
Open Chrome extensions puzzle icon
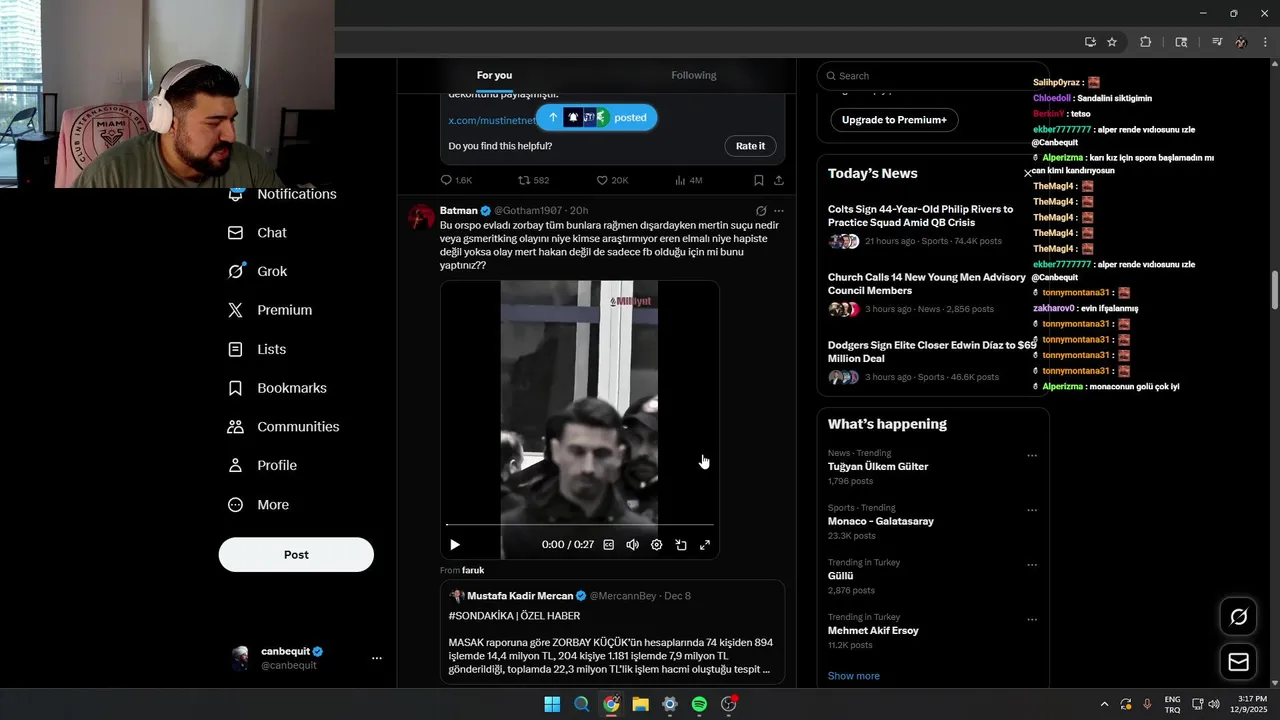point(1145,42)
